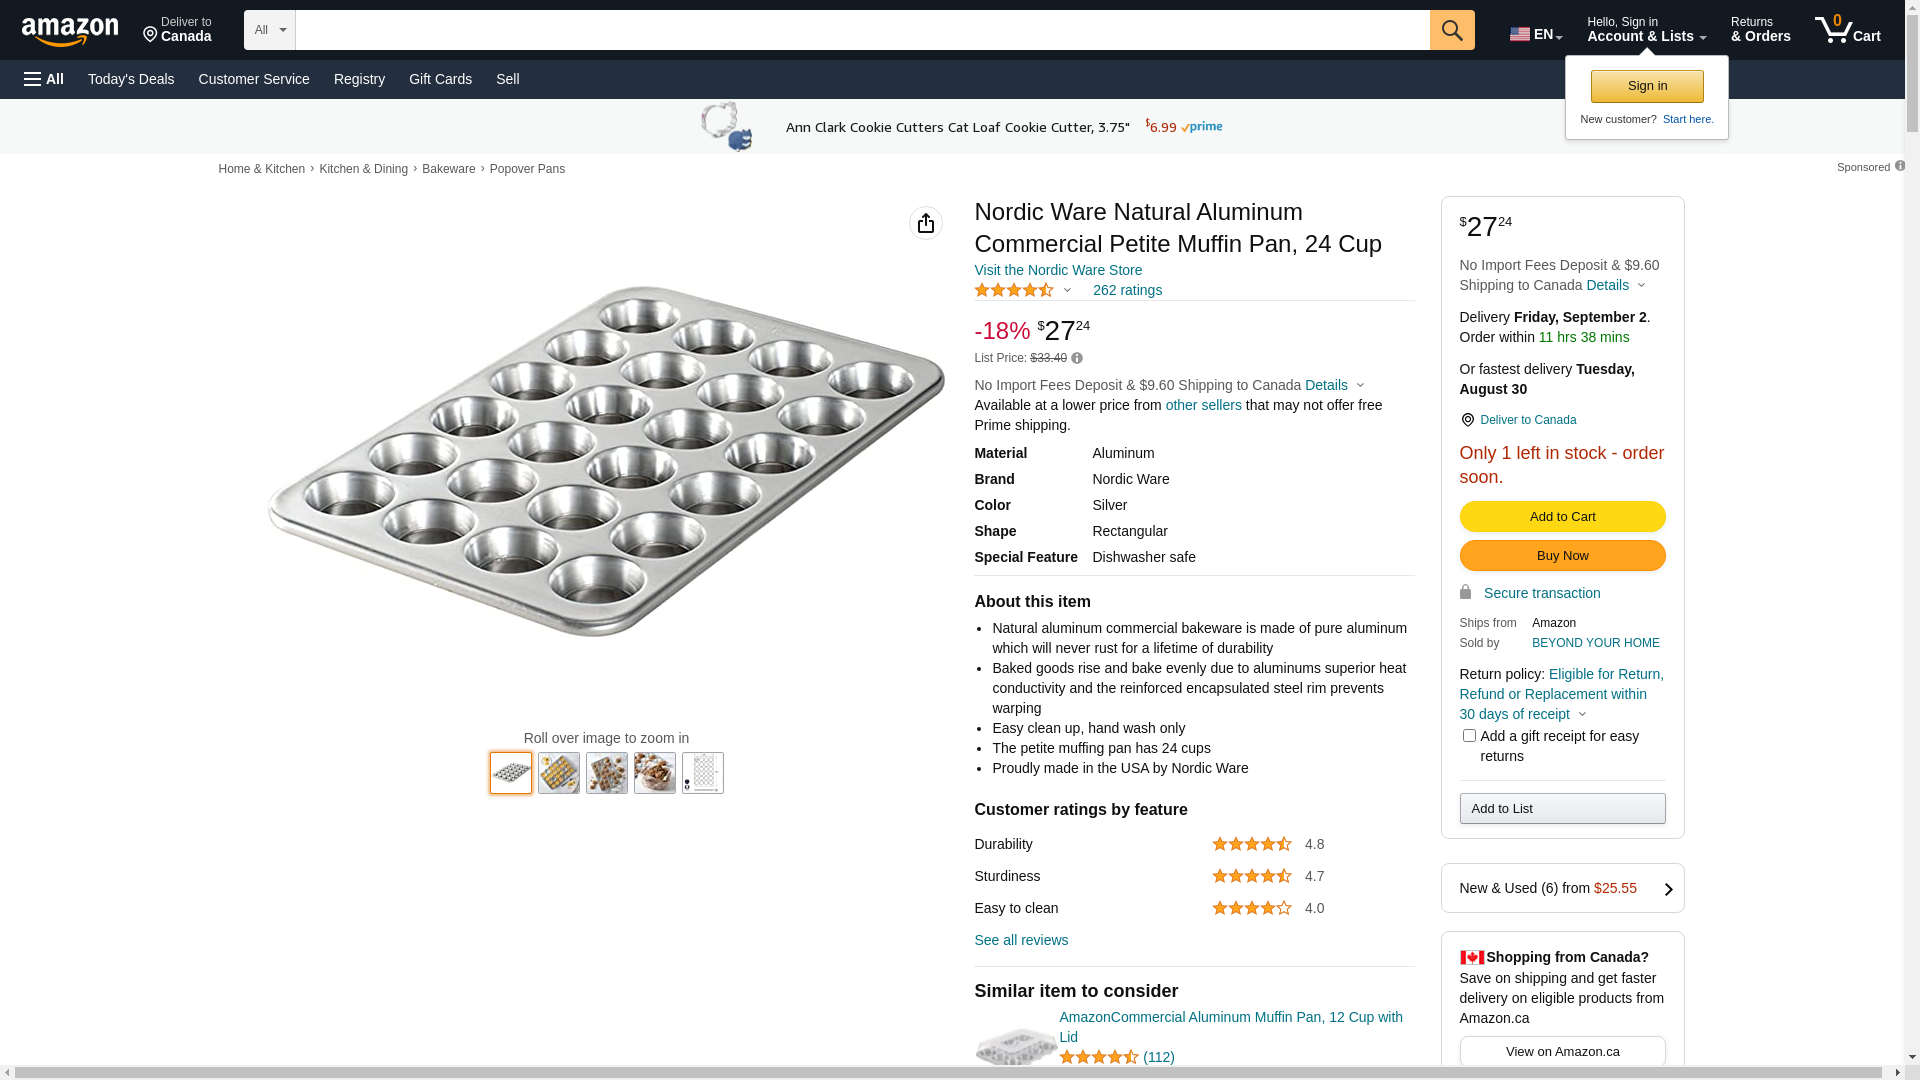Open the All hamburger menu

click(44, 79)
